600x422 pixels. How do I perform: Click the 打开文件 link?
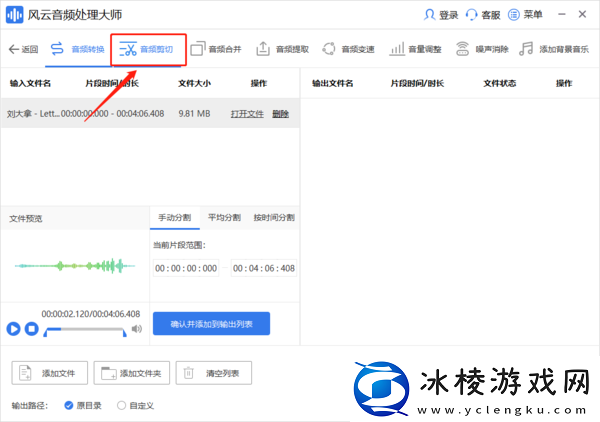247,114
